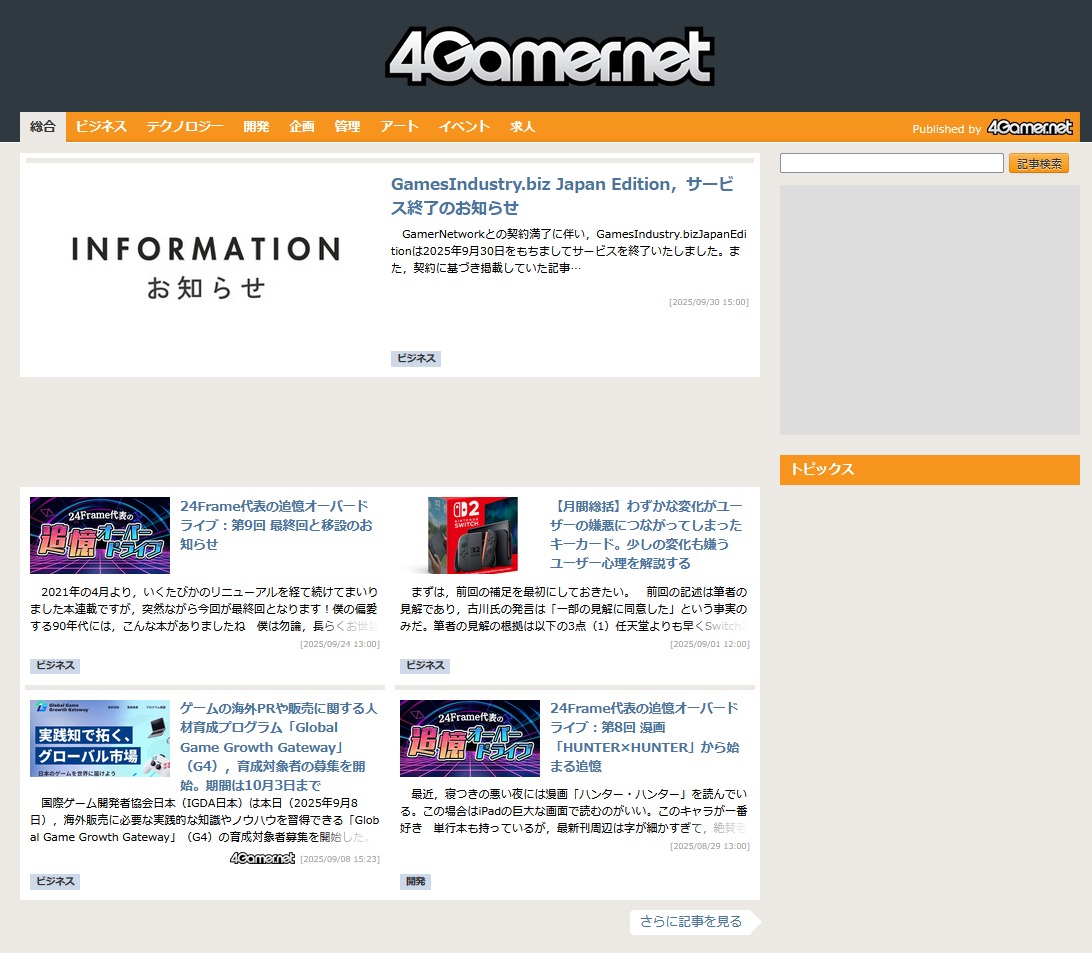Select the 開発 navigation tab
This screenshot has height=953, width=1092.
pos(256,127)
